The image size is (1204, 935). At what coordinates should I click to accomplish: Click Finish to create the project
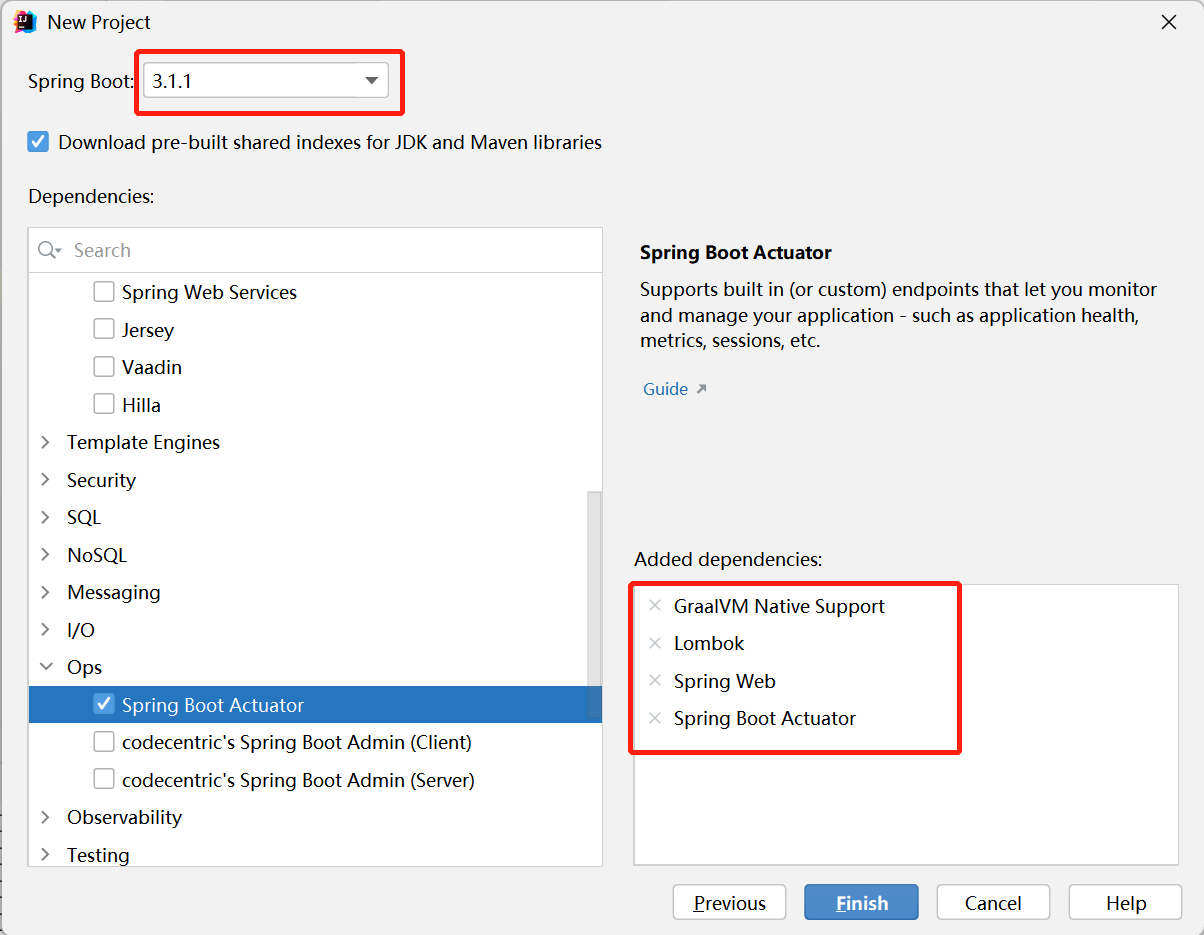pyautogui.click(x=861, y=903)
